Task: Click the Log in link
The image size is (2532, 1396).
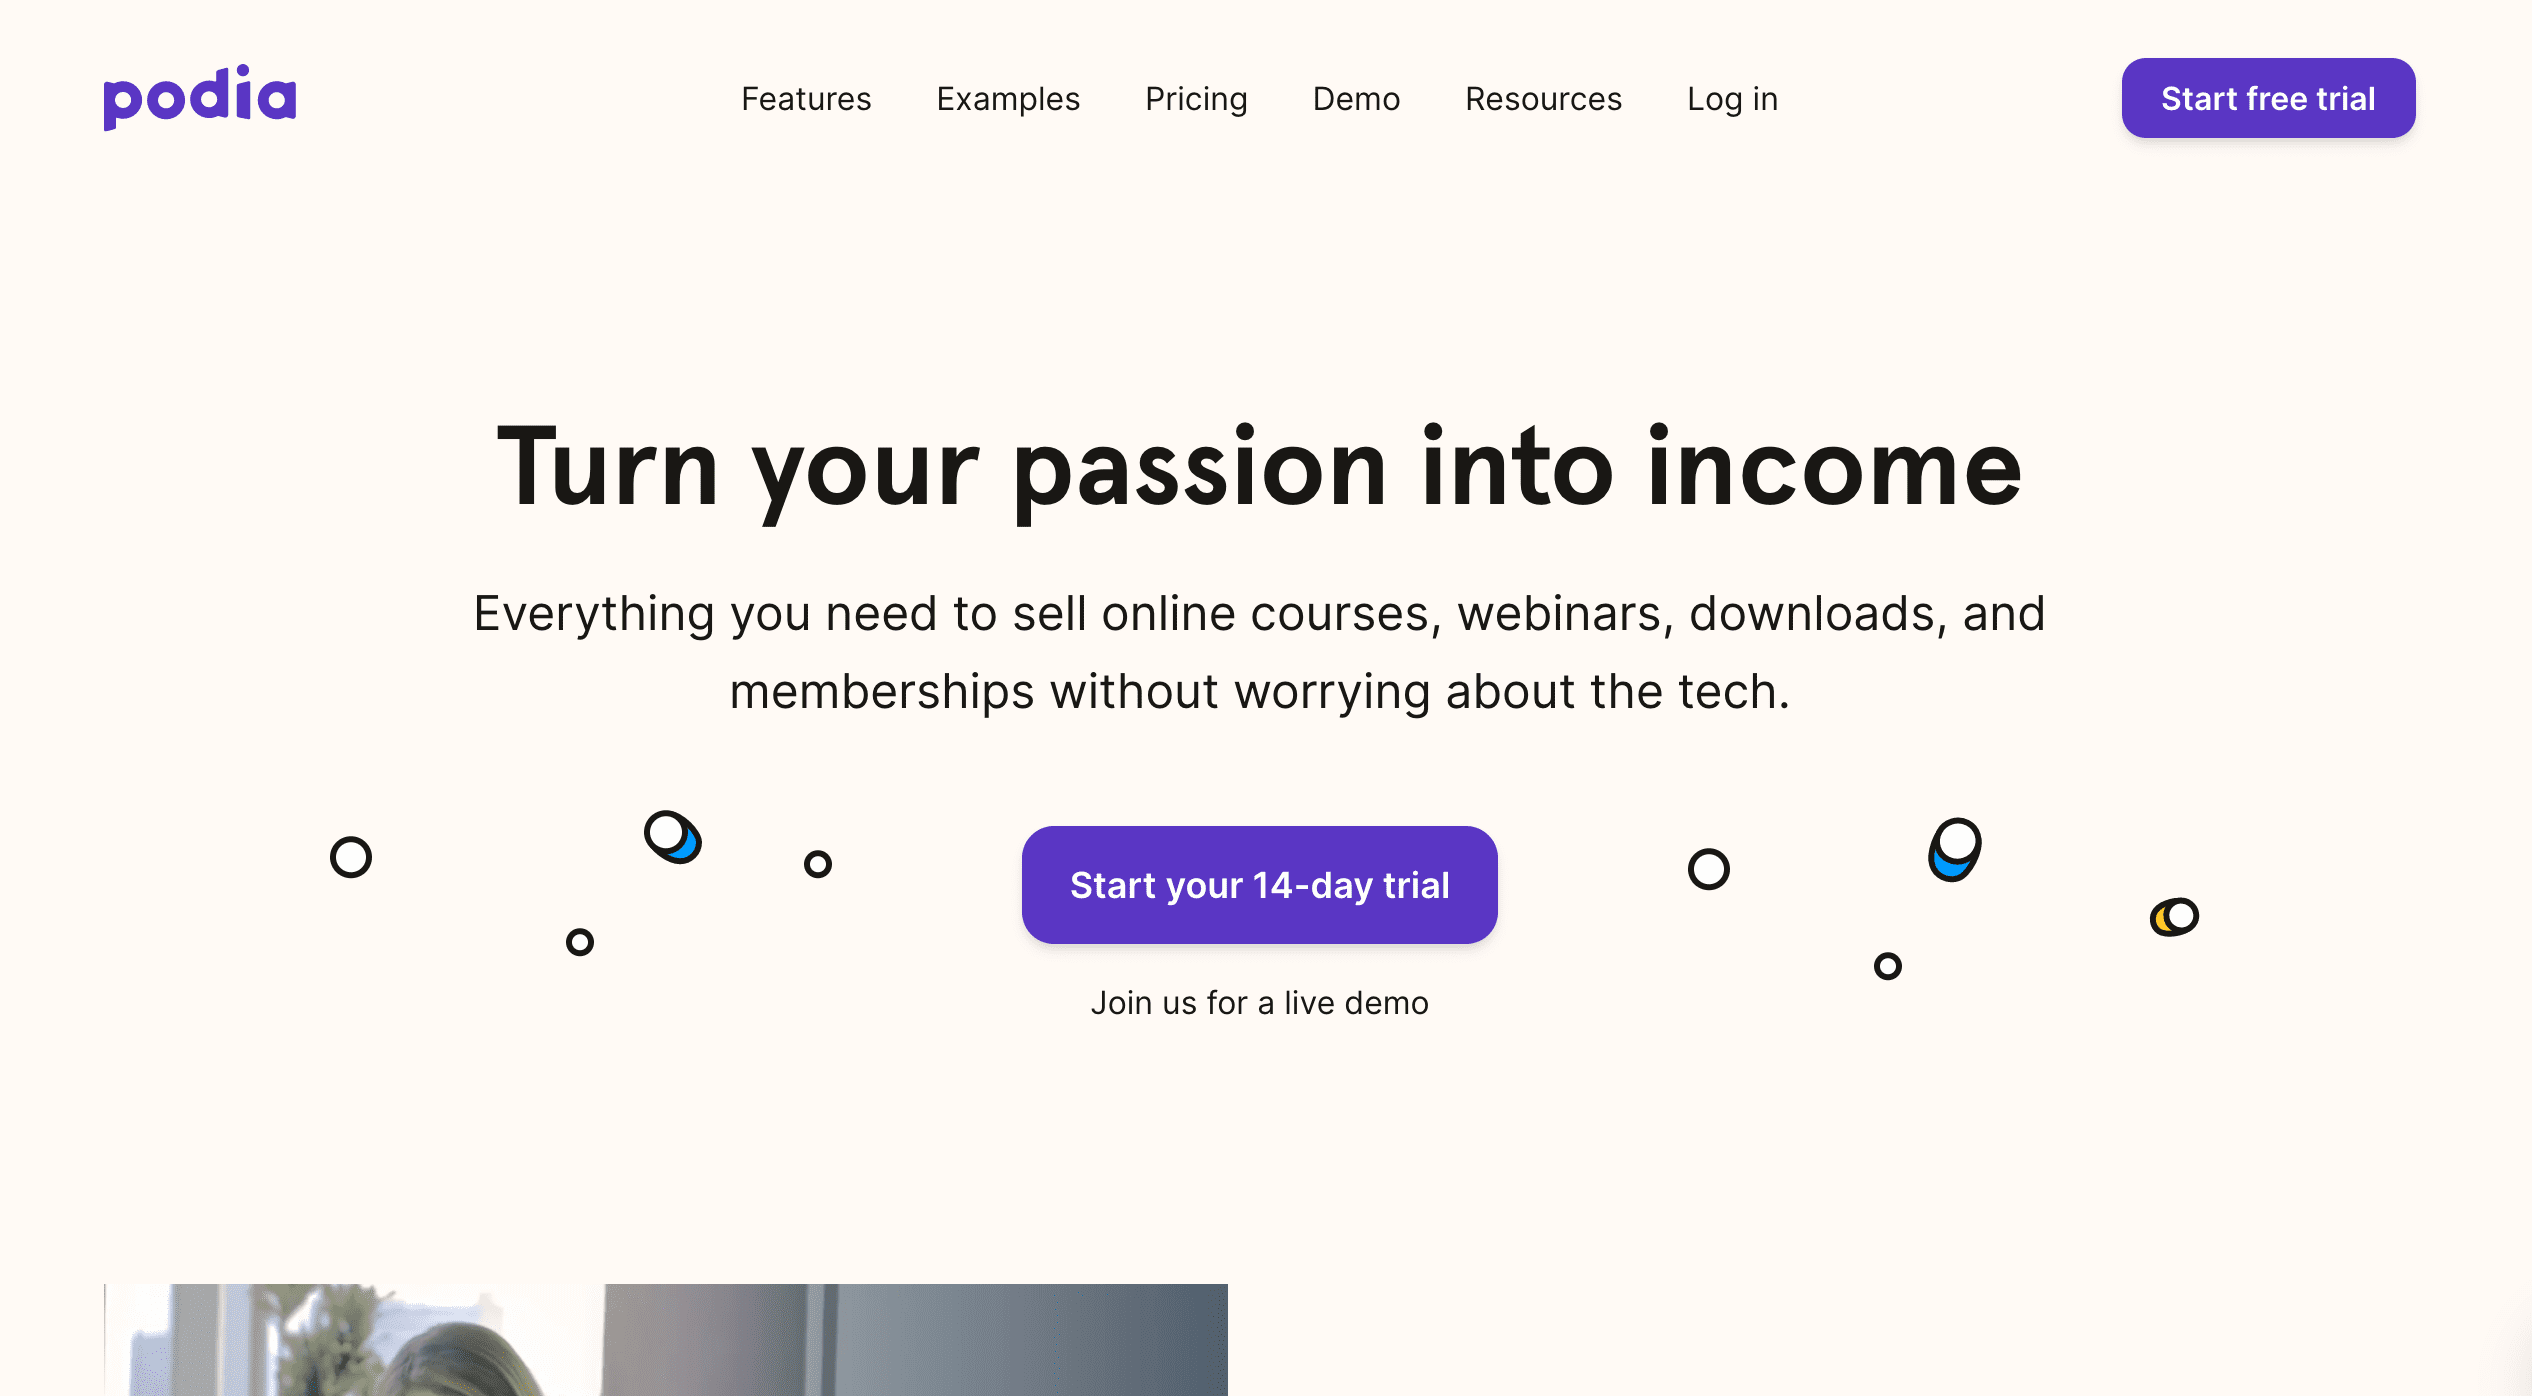Action: (1732, 99)
